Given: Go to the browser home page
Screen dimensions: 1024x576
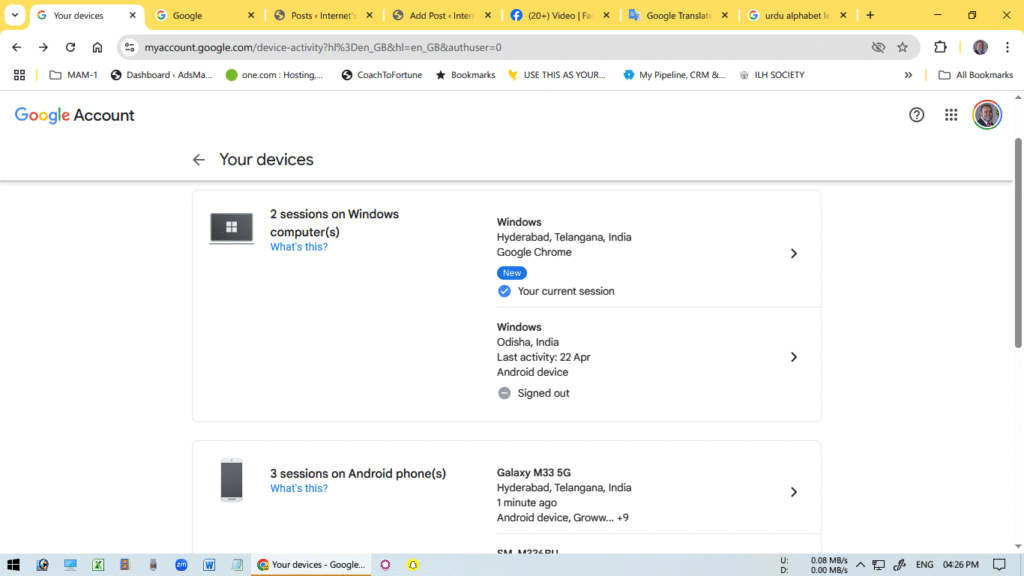Looking at the screenshot, I should click(97, 47).
